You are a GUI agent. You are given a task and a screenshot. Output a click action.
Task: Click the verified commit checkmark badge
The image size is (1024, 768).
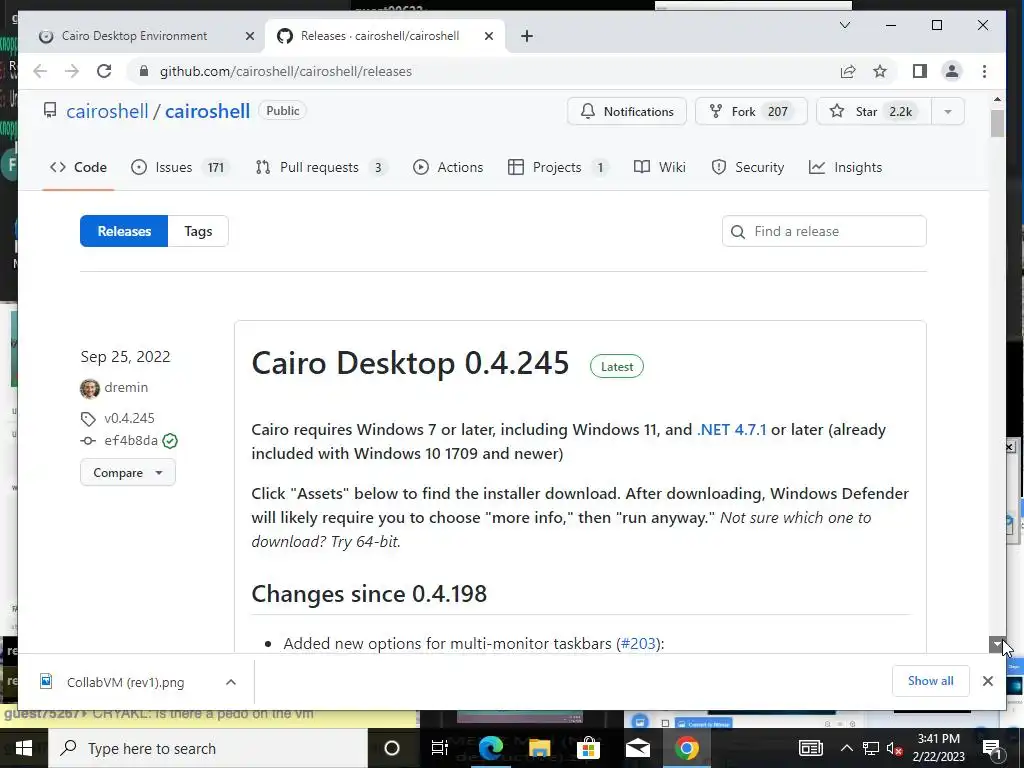[x=170, y=441]
